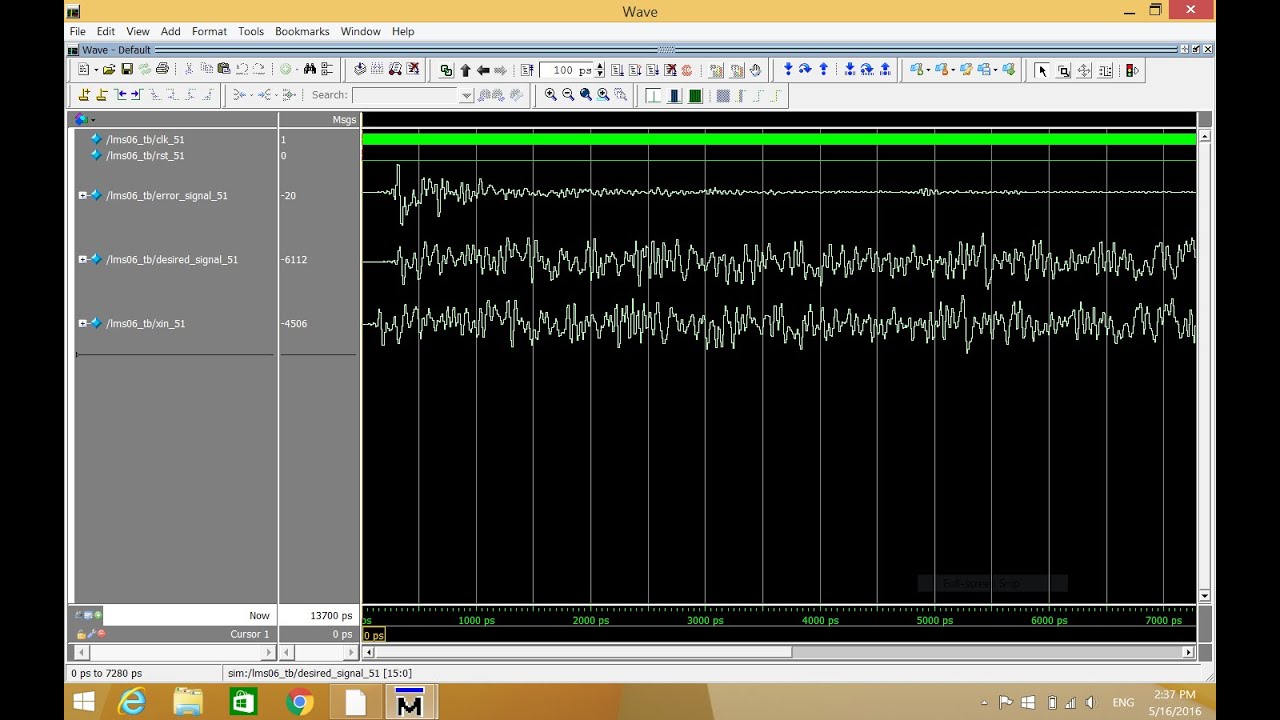Click the run length 100 ps field
This screenshot has width=1280, height=720.
tap(567, 70)
